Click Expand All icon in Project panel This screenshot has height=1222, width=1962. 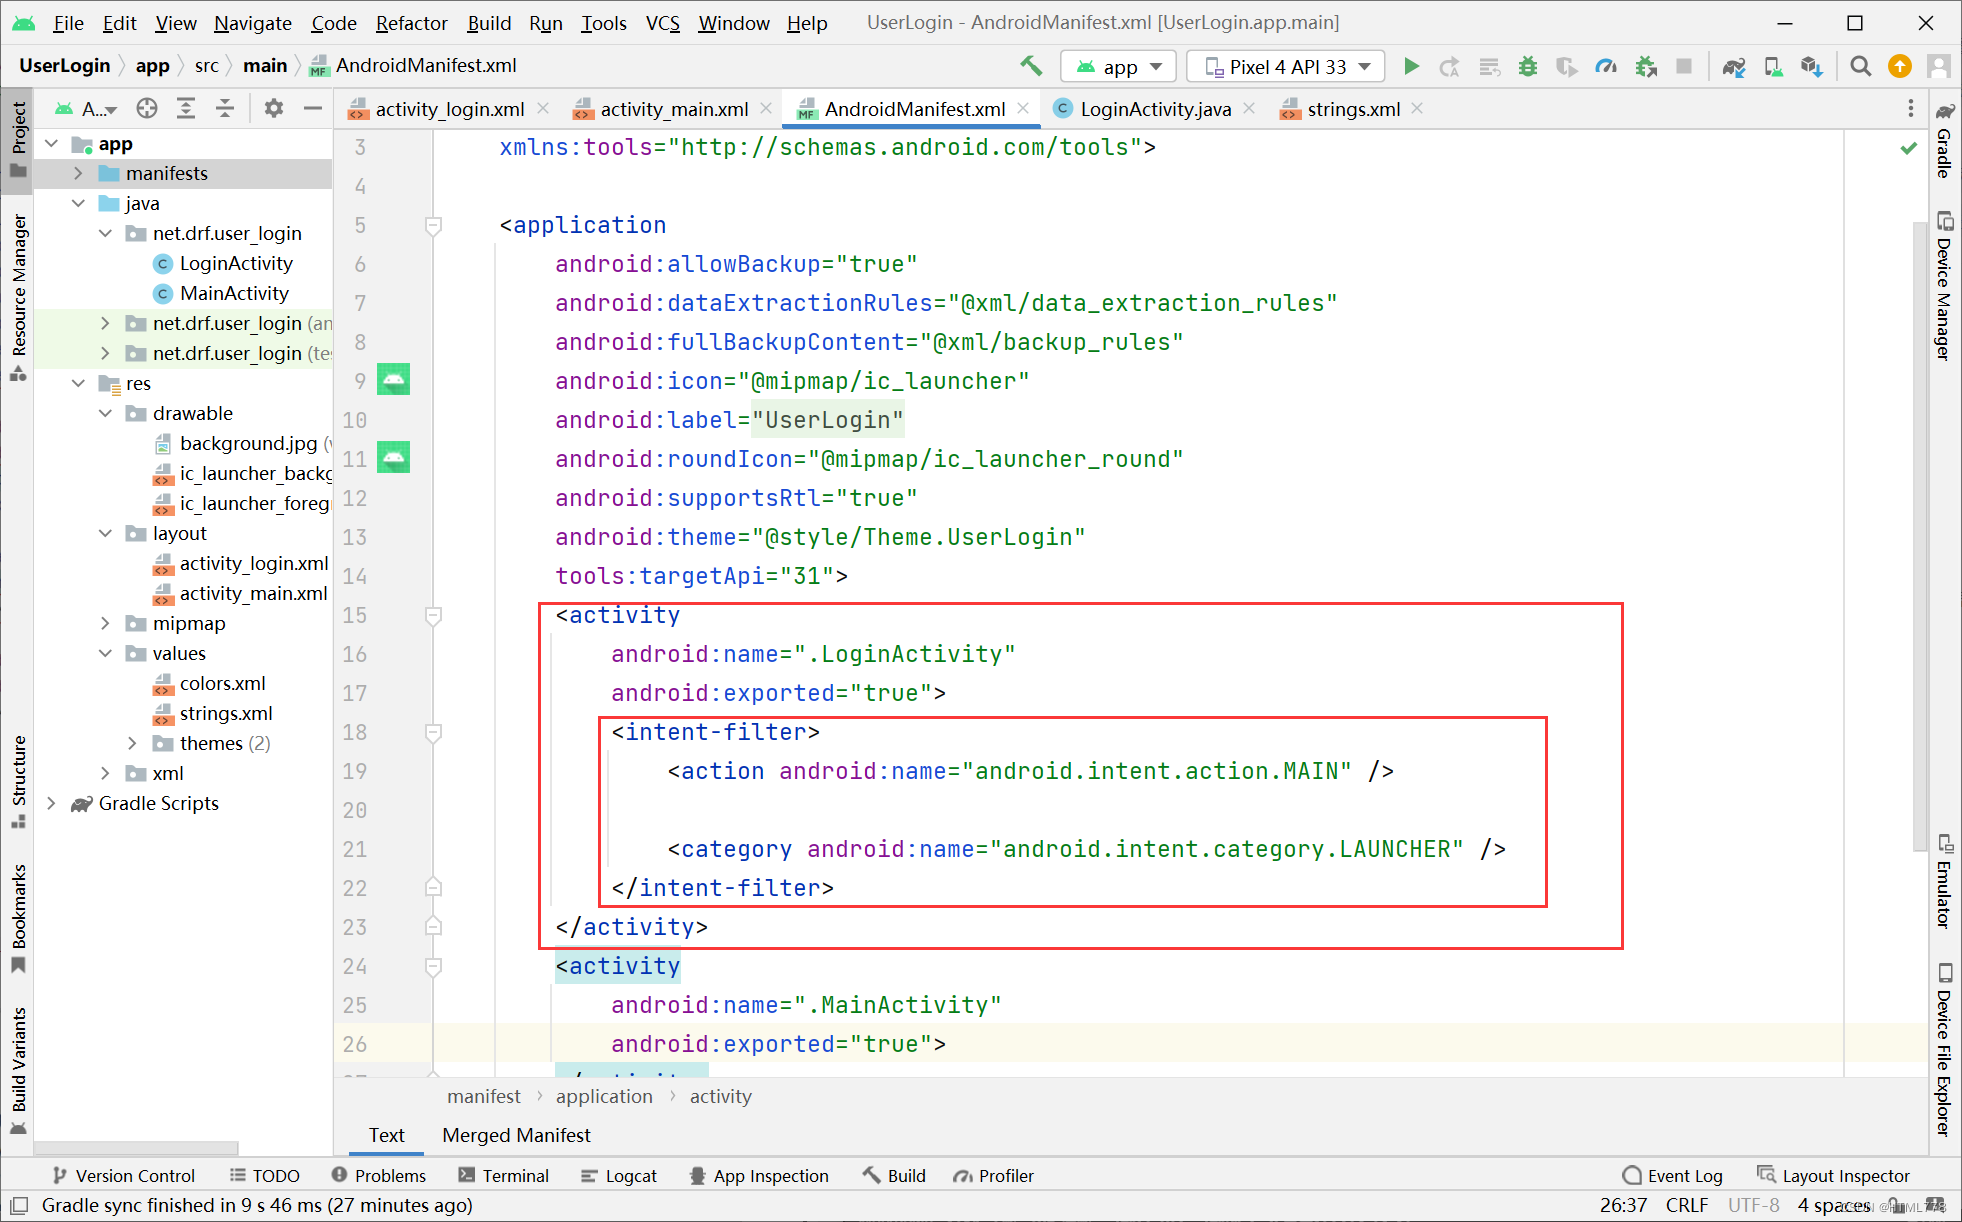coord(186,108)
